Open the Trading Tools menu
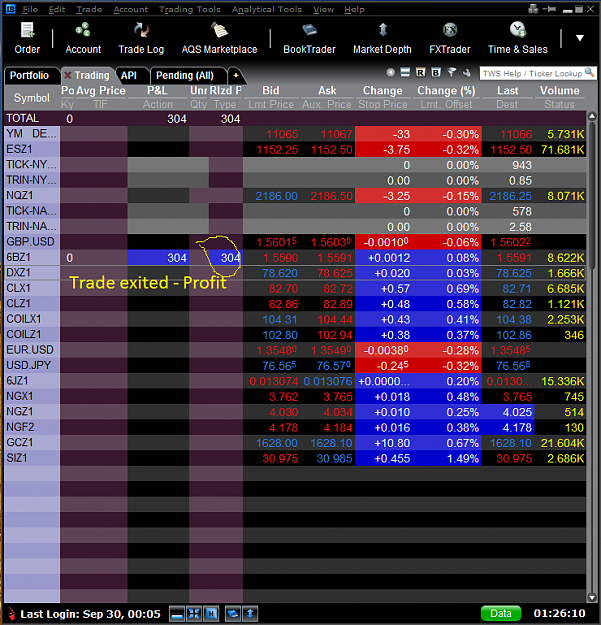 (190, 9)
